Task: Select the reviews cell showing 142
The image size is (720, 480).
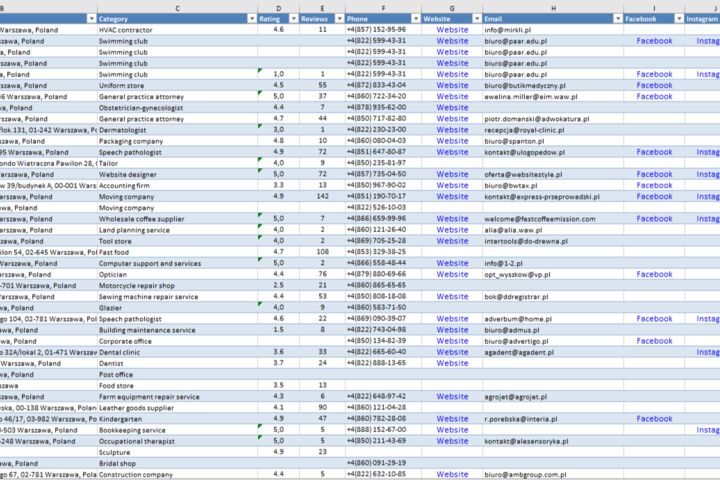Action: click(322, 197)
